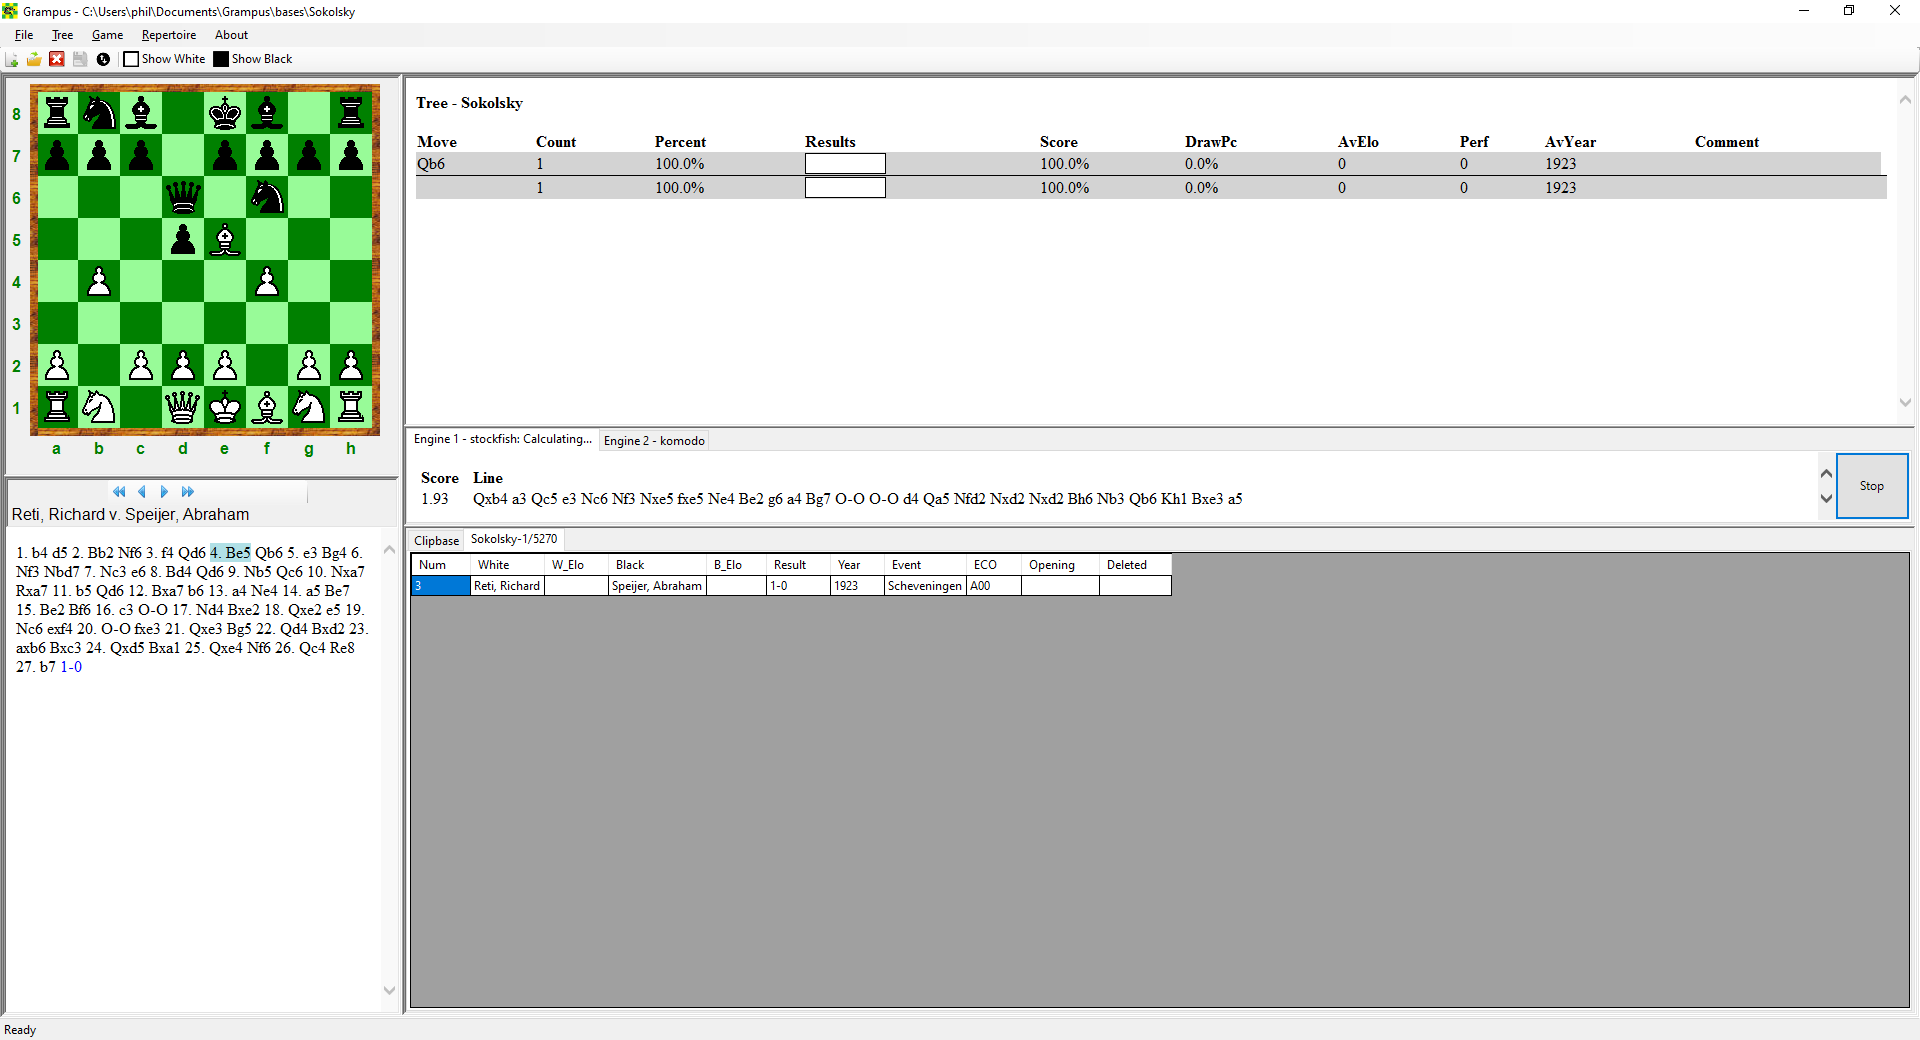Screen dimensions: 1920x1040
Task: Open a database with the folder icon
Action: [34, 59]
